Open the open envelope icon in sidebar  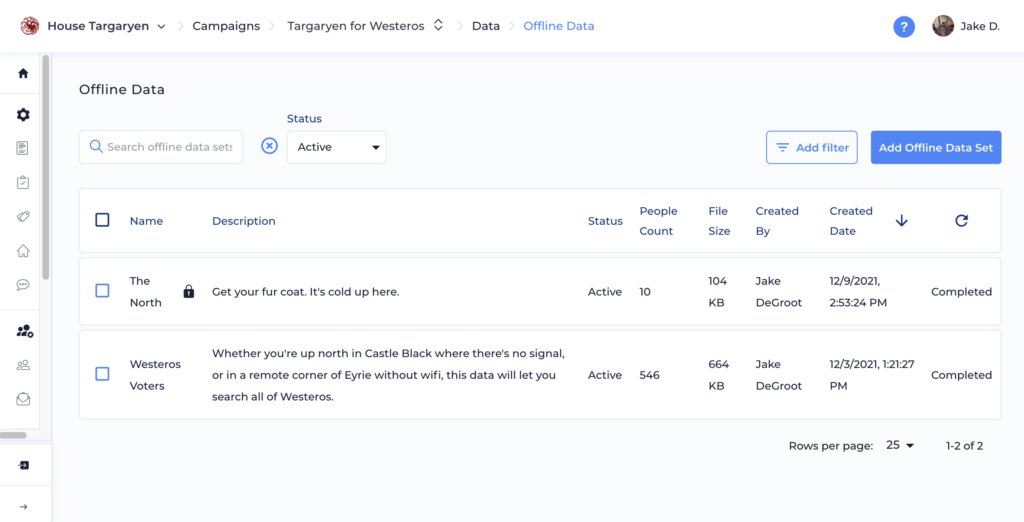(x=23, y=399)
